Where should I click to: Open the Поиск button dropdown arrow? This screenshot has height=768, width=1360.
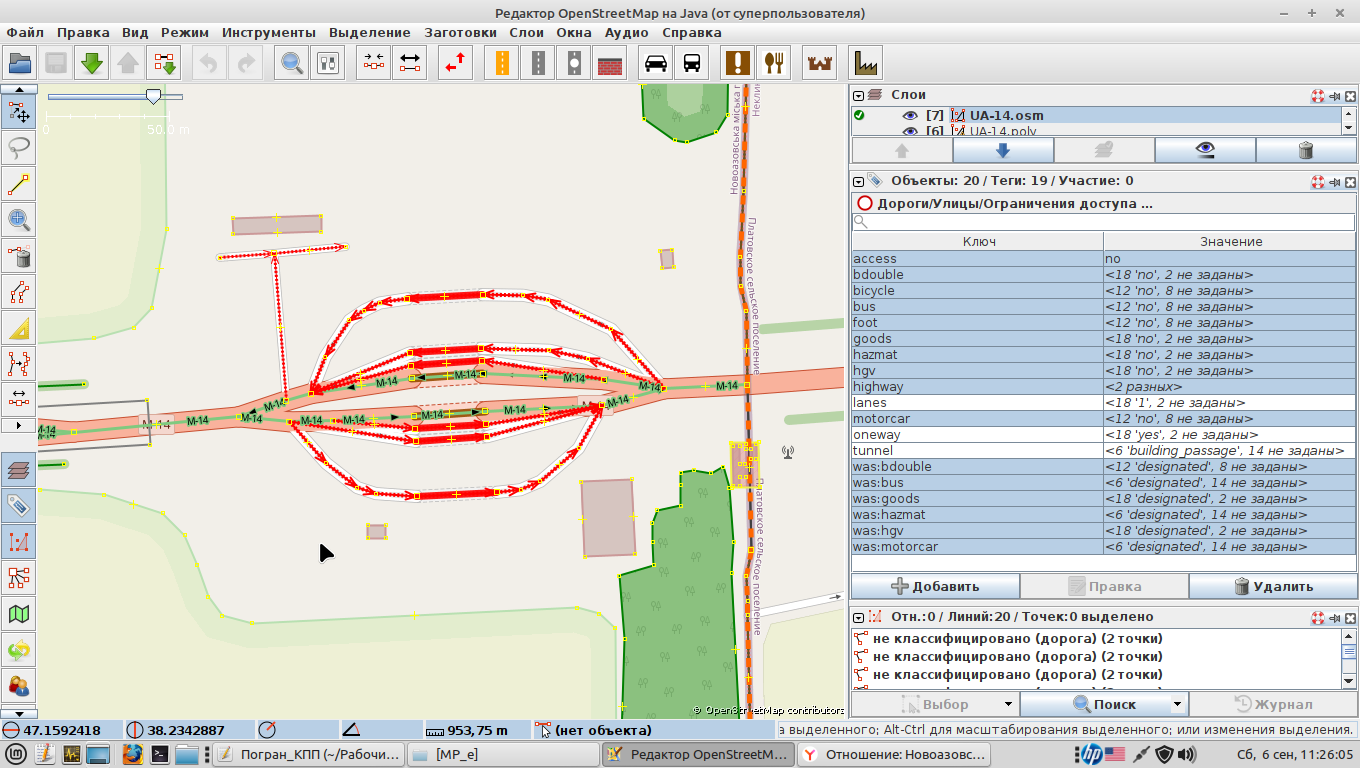1177,704
